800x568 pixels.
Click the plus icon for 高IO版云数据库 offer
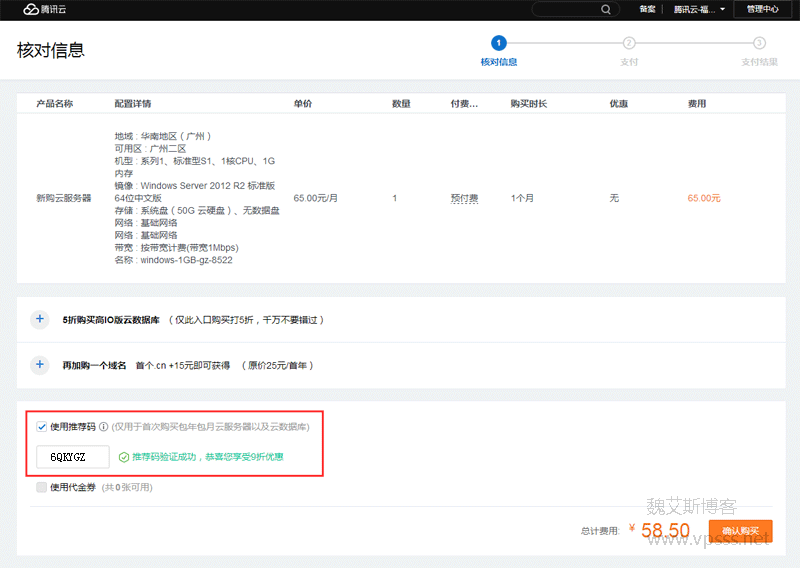40,319
